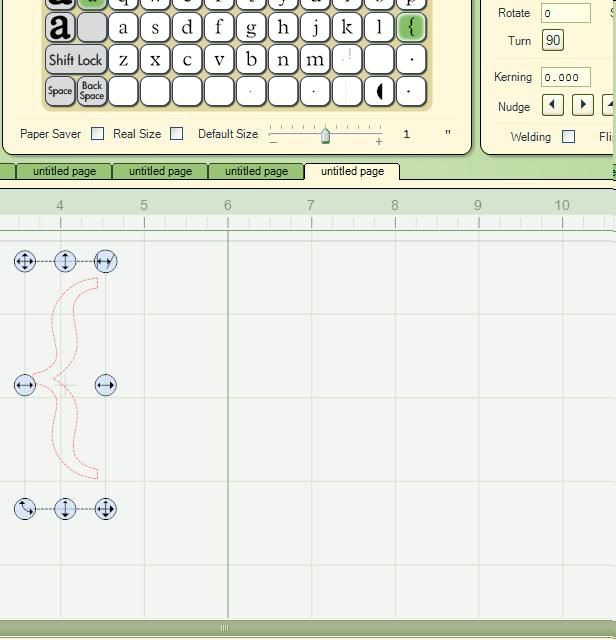The width and height of the screenshot is (616, 640).
Task: Click the horizontal scrollbar grip at bottom
Action: (225, 628)
